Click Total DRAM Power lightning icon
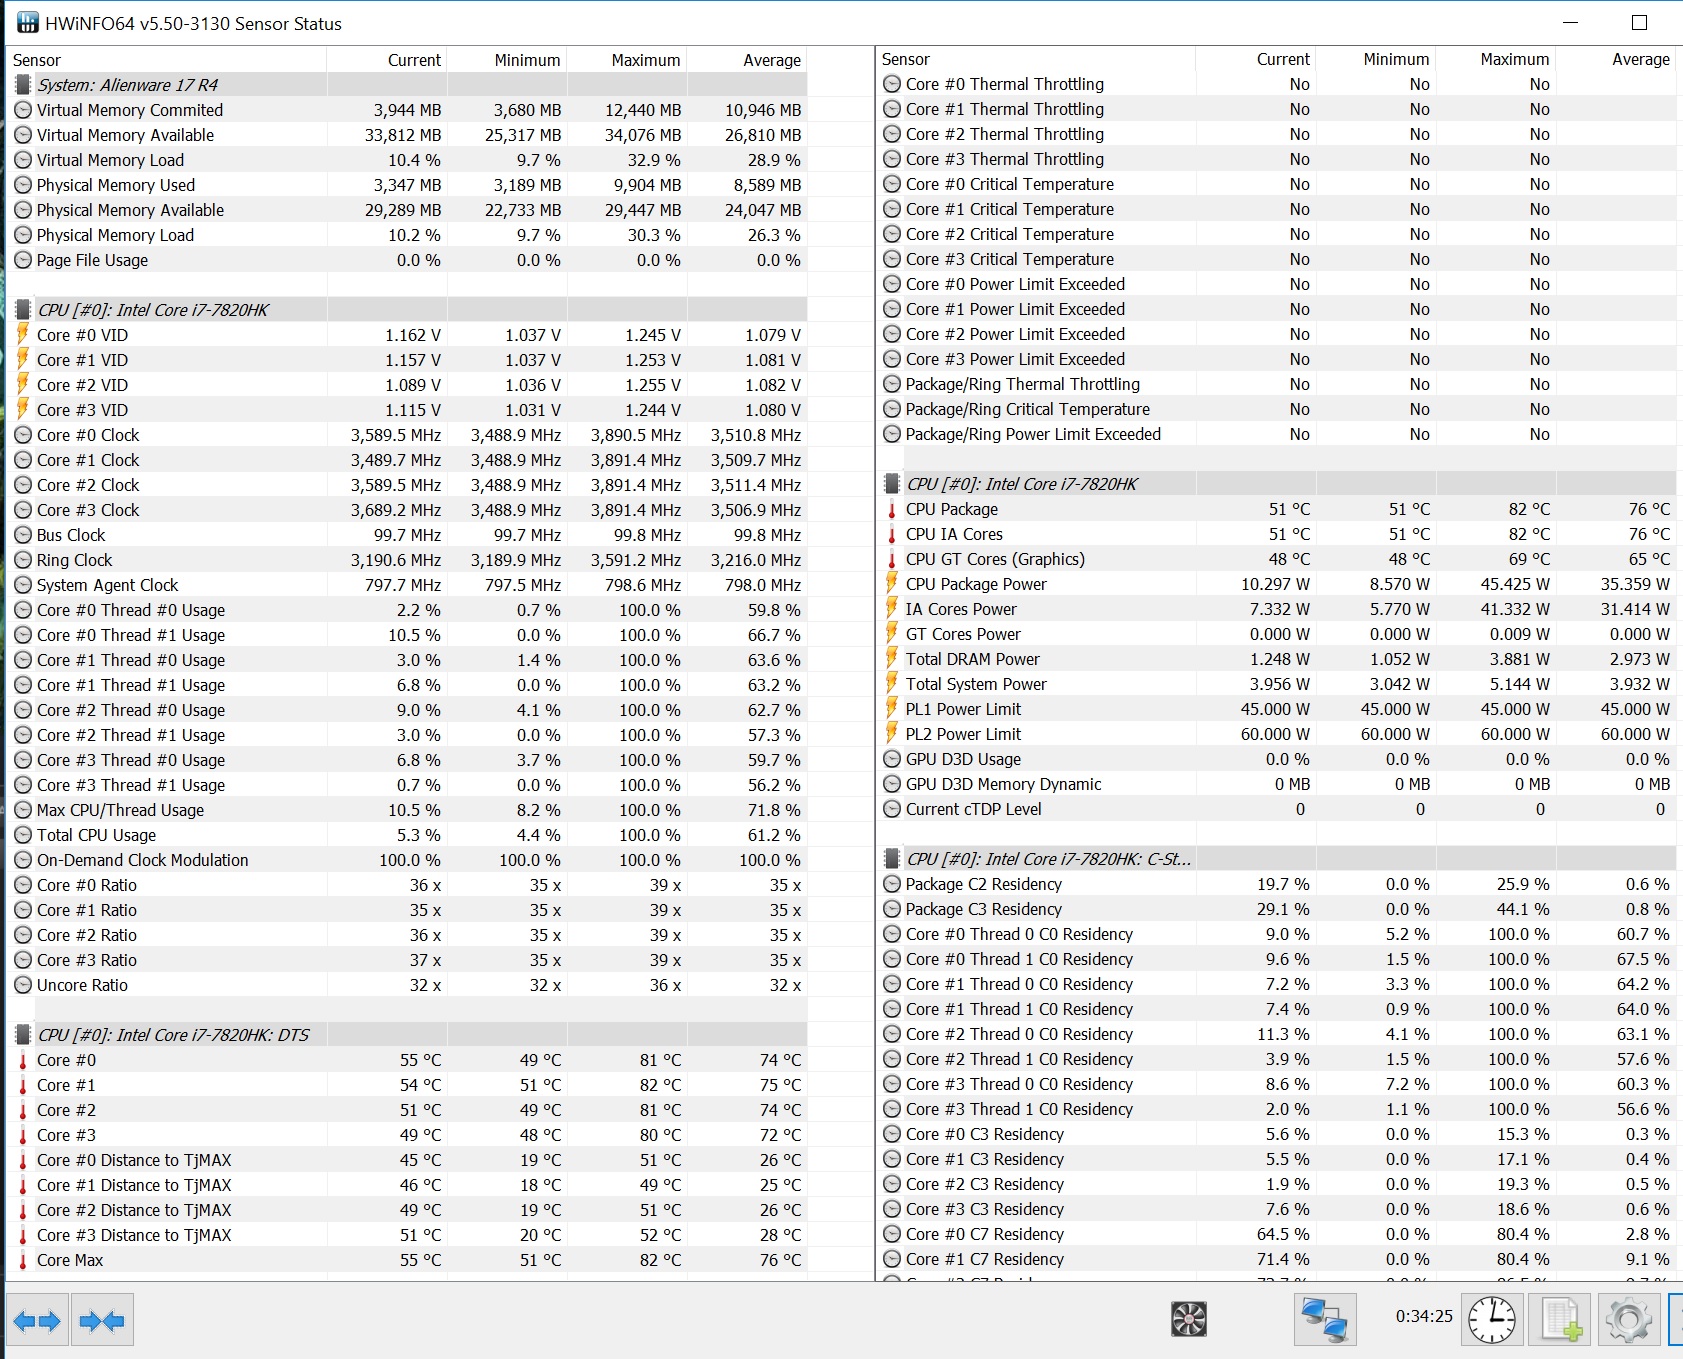 click(x=892, y=658)
